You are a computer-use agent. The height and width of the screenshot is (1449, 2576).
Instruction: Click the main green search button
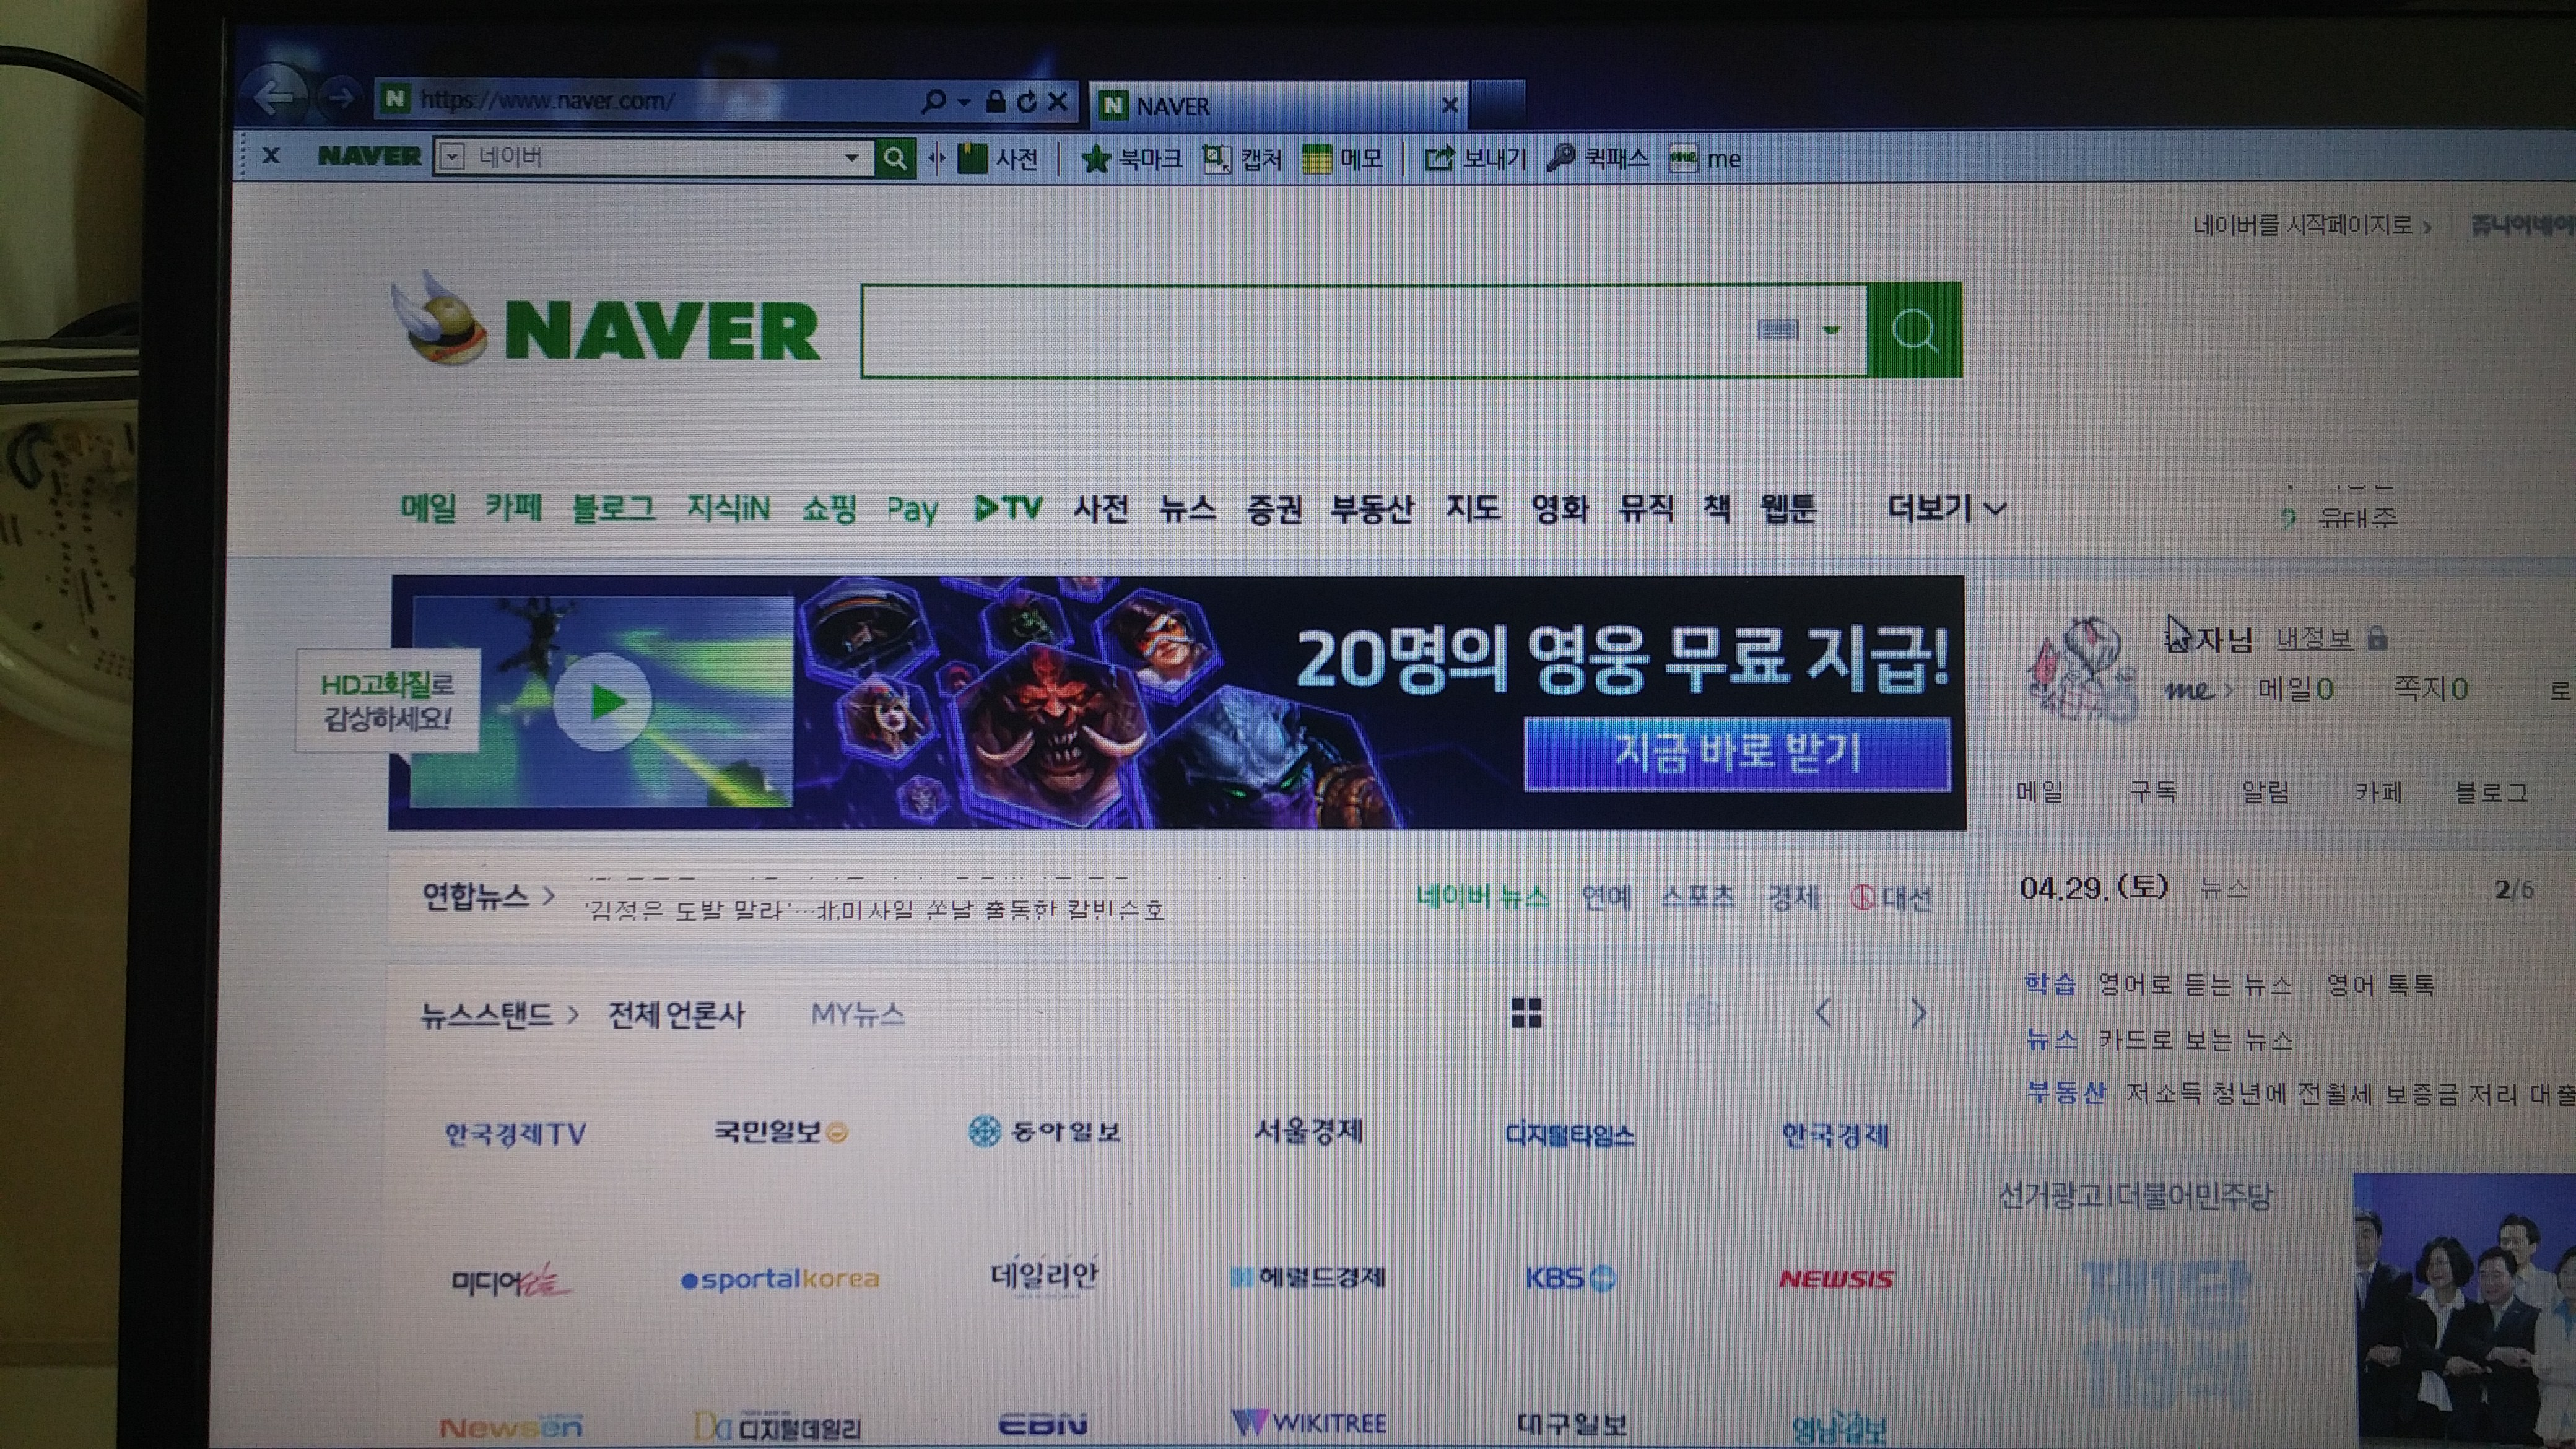(x=1915, y=330)
